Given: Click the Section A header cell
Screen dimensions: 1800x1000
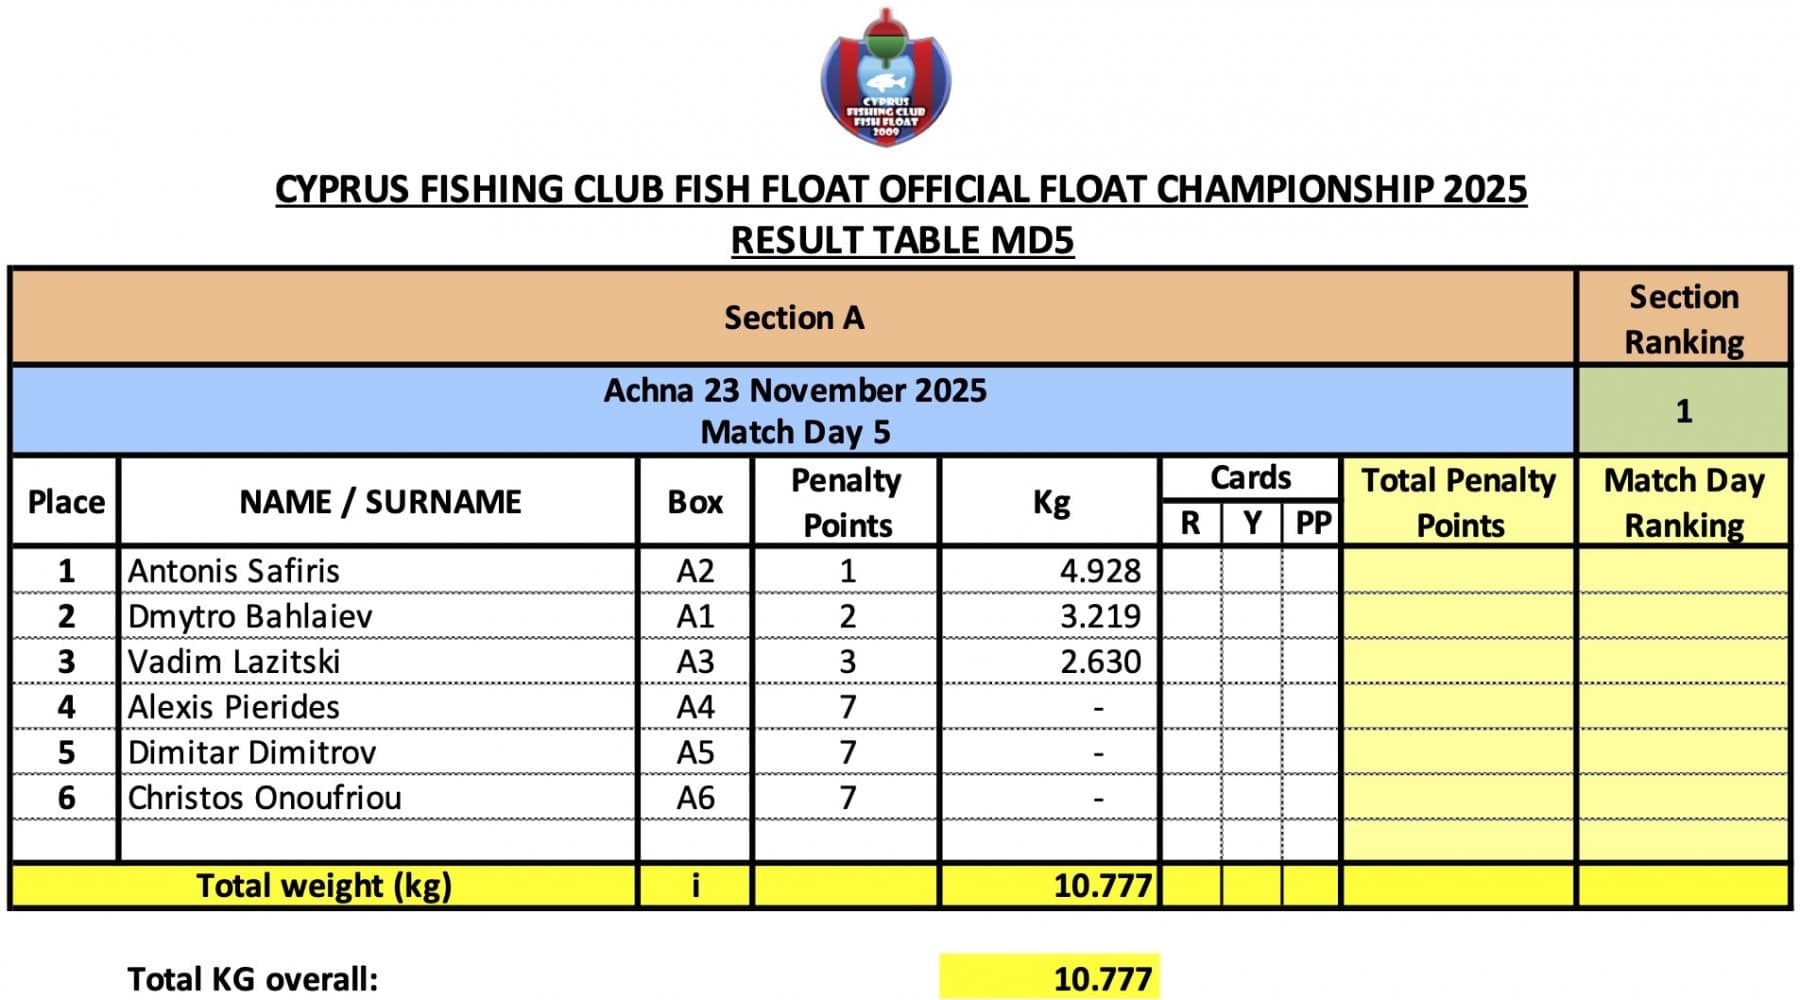Looking at the screenshot, I should 793,317.
